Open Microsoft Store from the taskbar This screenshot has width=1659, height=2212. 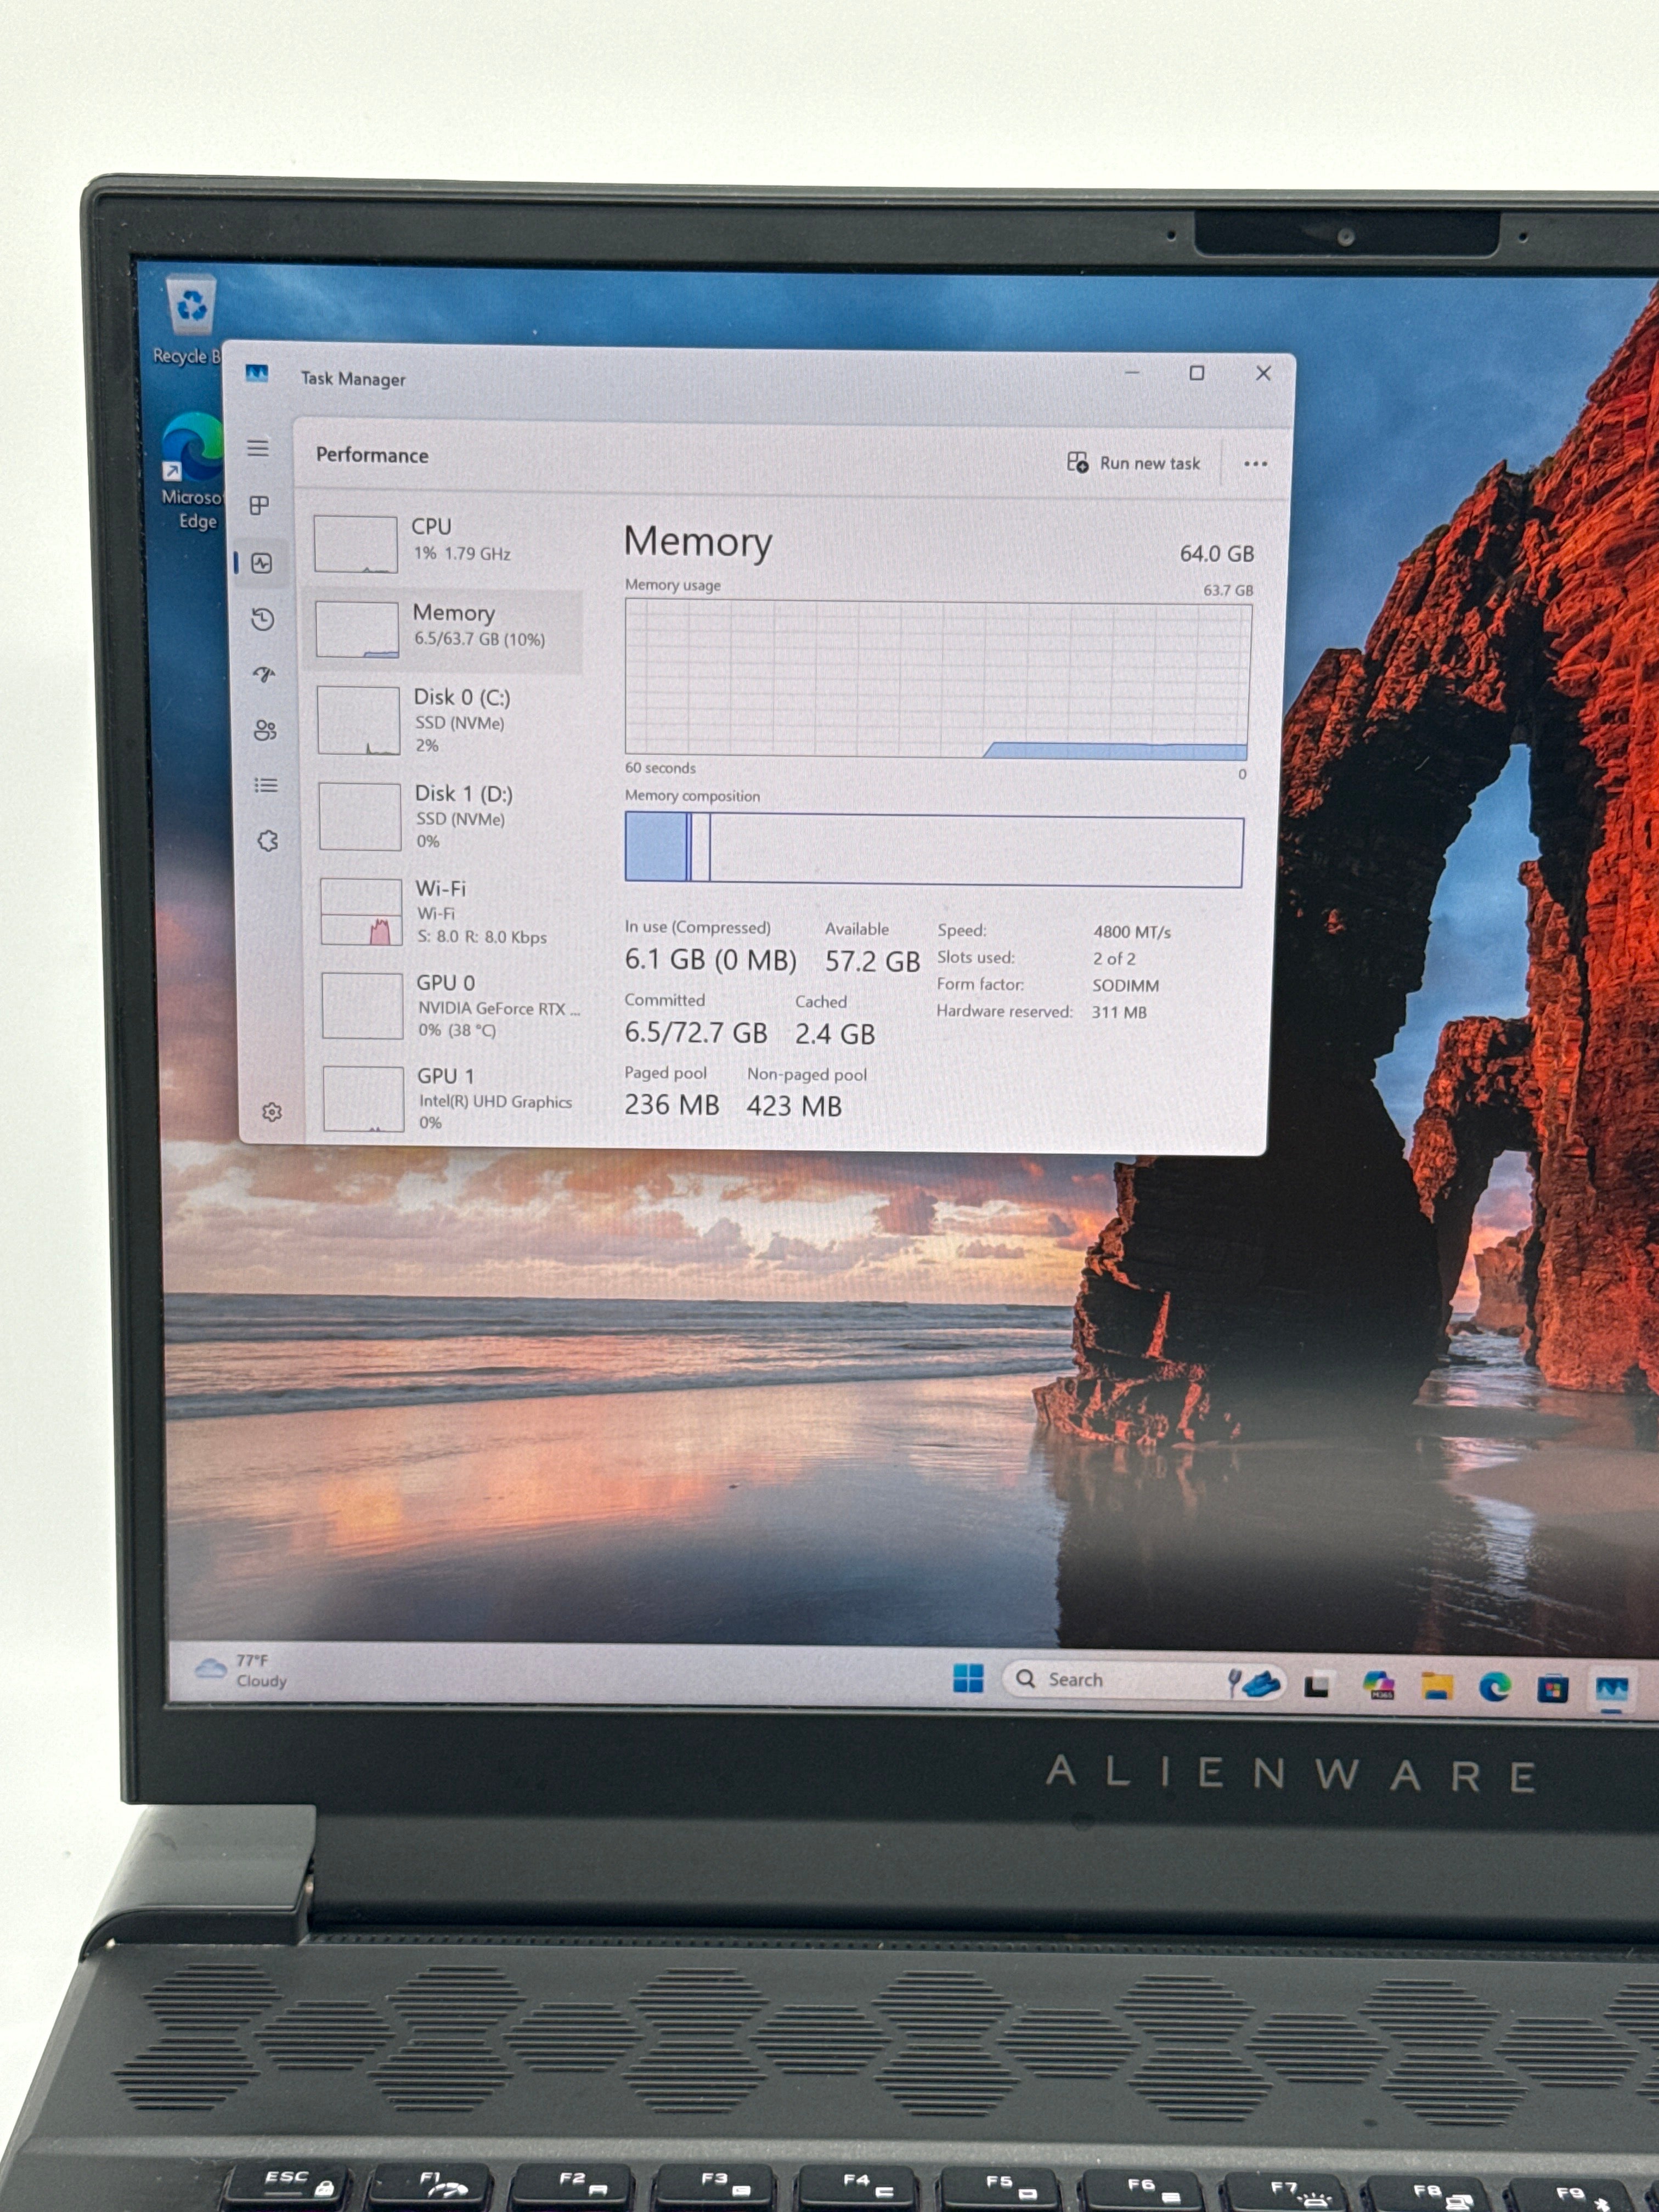(1552, 1689)
